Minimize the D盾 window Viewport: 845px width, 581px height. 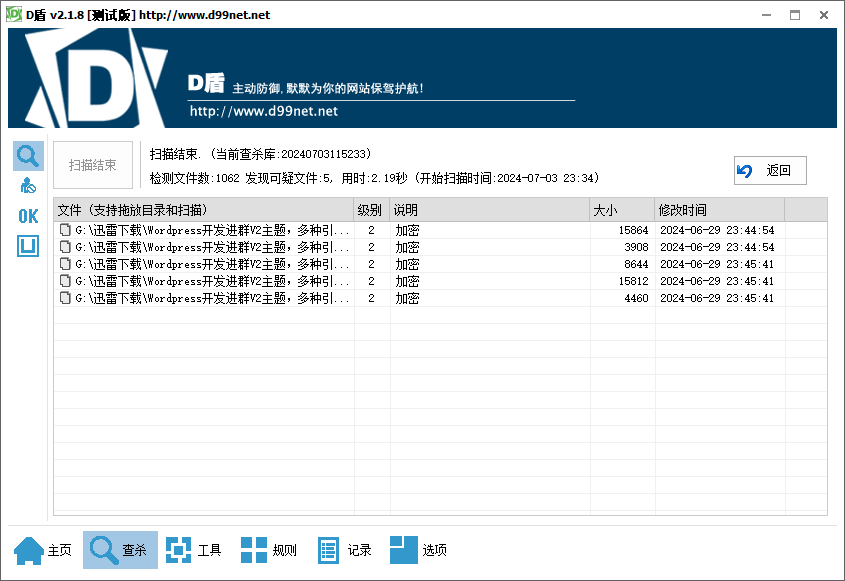[x=766, y=15]
